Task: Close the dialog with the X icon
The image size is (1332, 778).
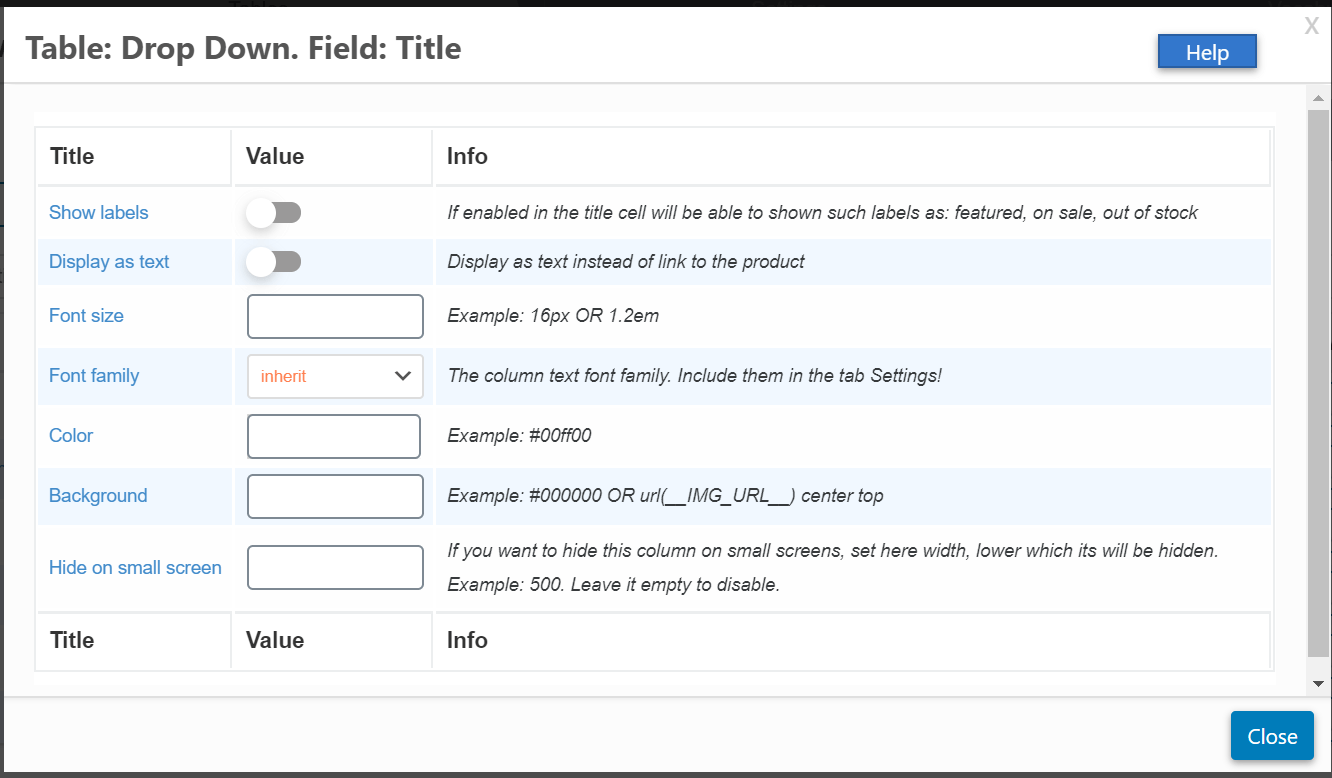Action: click(1311, 27)
